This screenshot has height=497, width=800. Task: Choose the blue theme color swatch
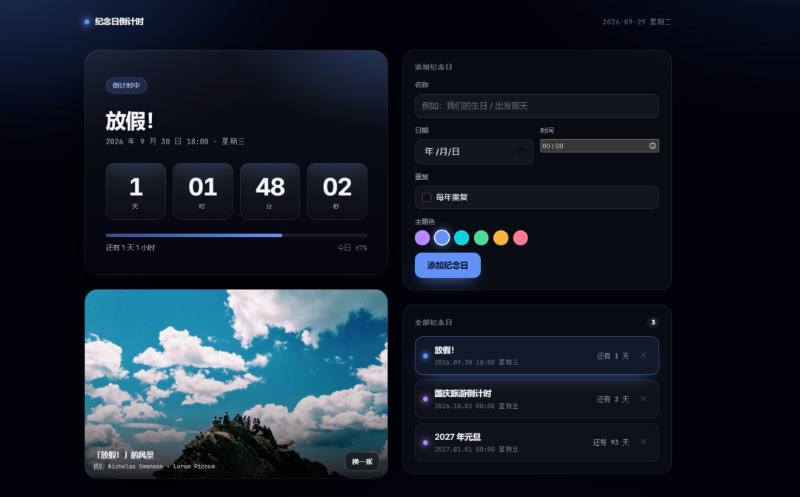pyautogui.click(x=442, y=238)
